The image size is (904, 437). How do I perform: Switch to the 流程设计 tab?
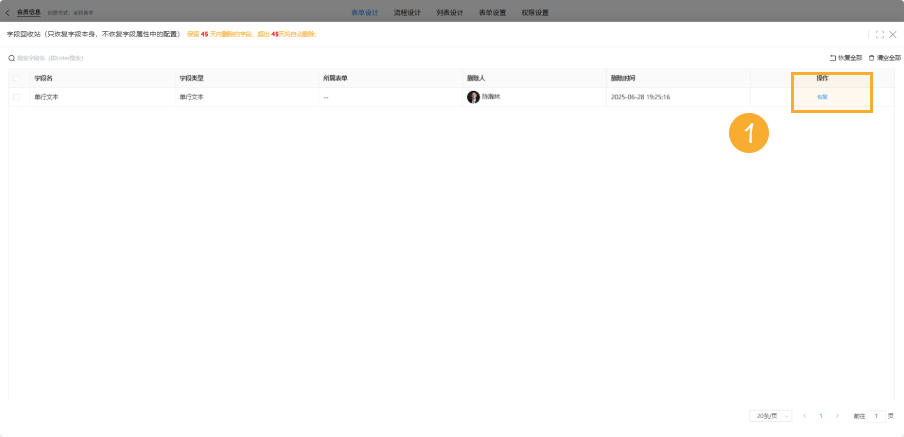pyautogui.click(x=407, y=12)
